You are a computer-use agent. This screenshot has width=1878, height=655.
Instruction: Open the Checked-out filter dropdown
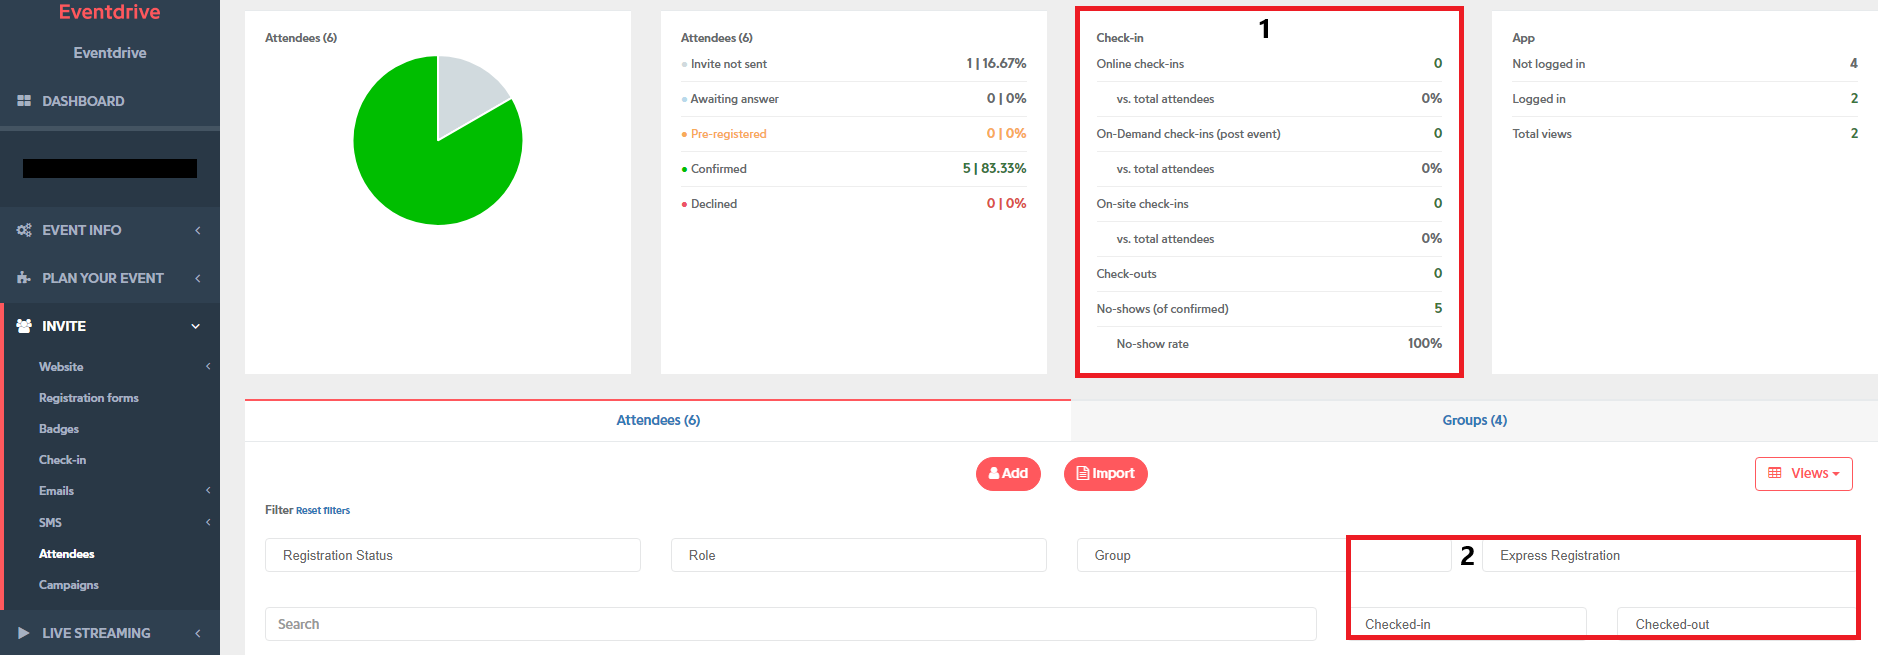tap(1737, 623)
